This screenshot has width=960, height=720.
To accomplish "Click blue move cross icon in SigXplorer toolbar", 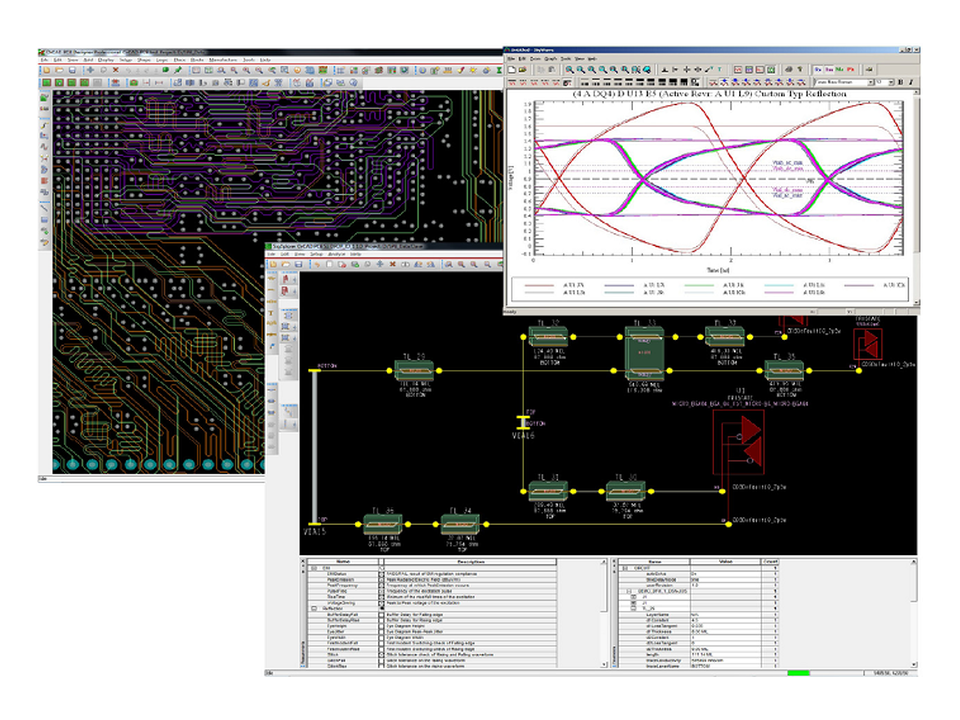I will click(x=380, y=264).
